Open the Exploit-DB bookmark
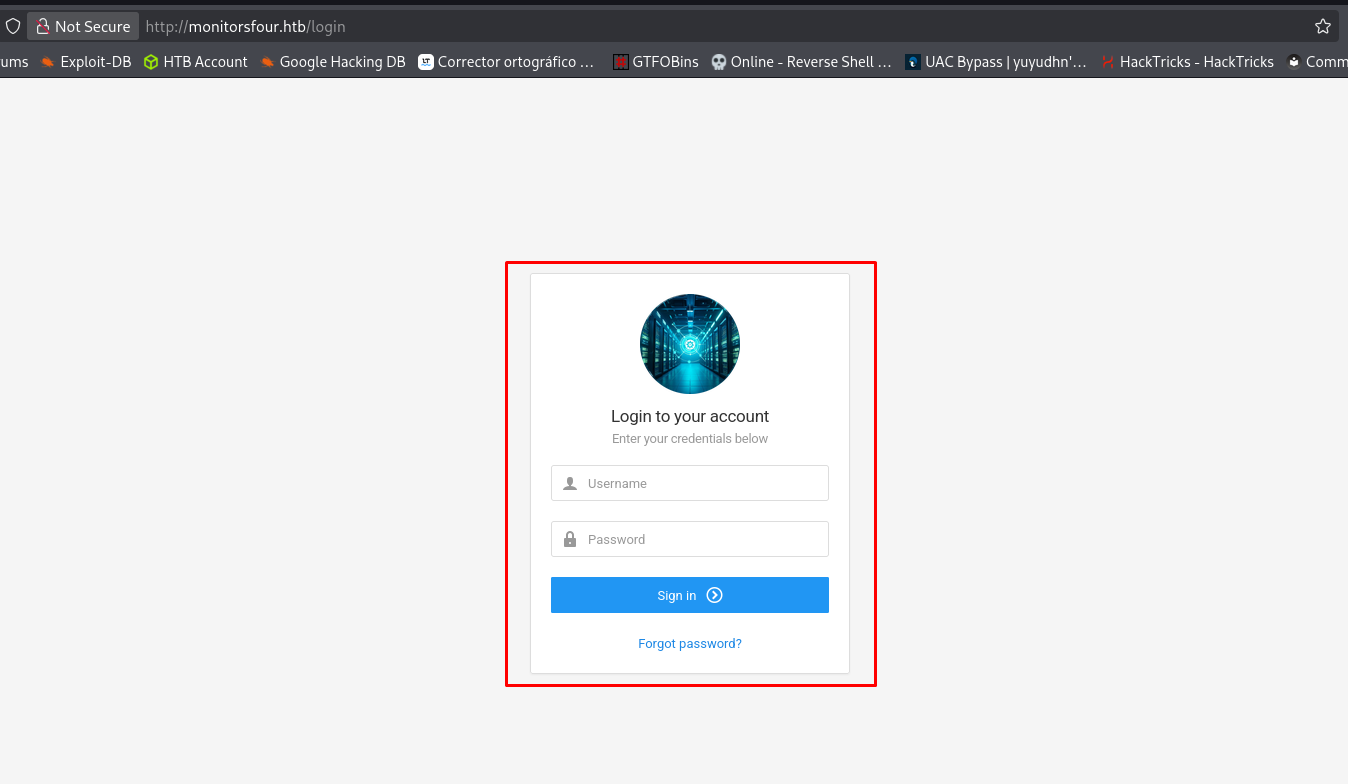 [x=86, y=62]
